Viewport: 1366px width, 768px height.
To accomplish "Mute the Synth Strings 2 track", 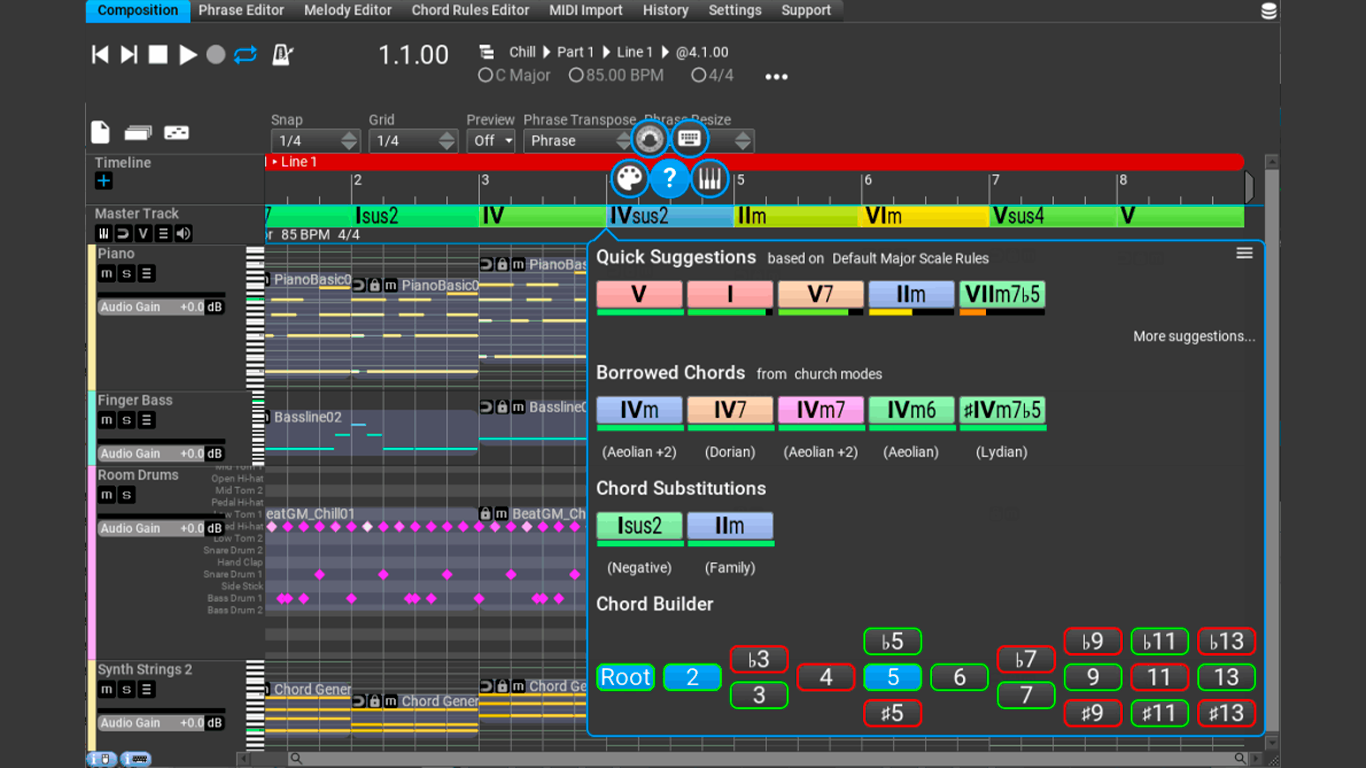I will (106, 689).
